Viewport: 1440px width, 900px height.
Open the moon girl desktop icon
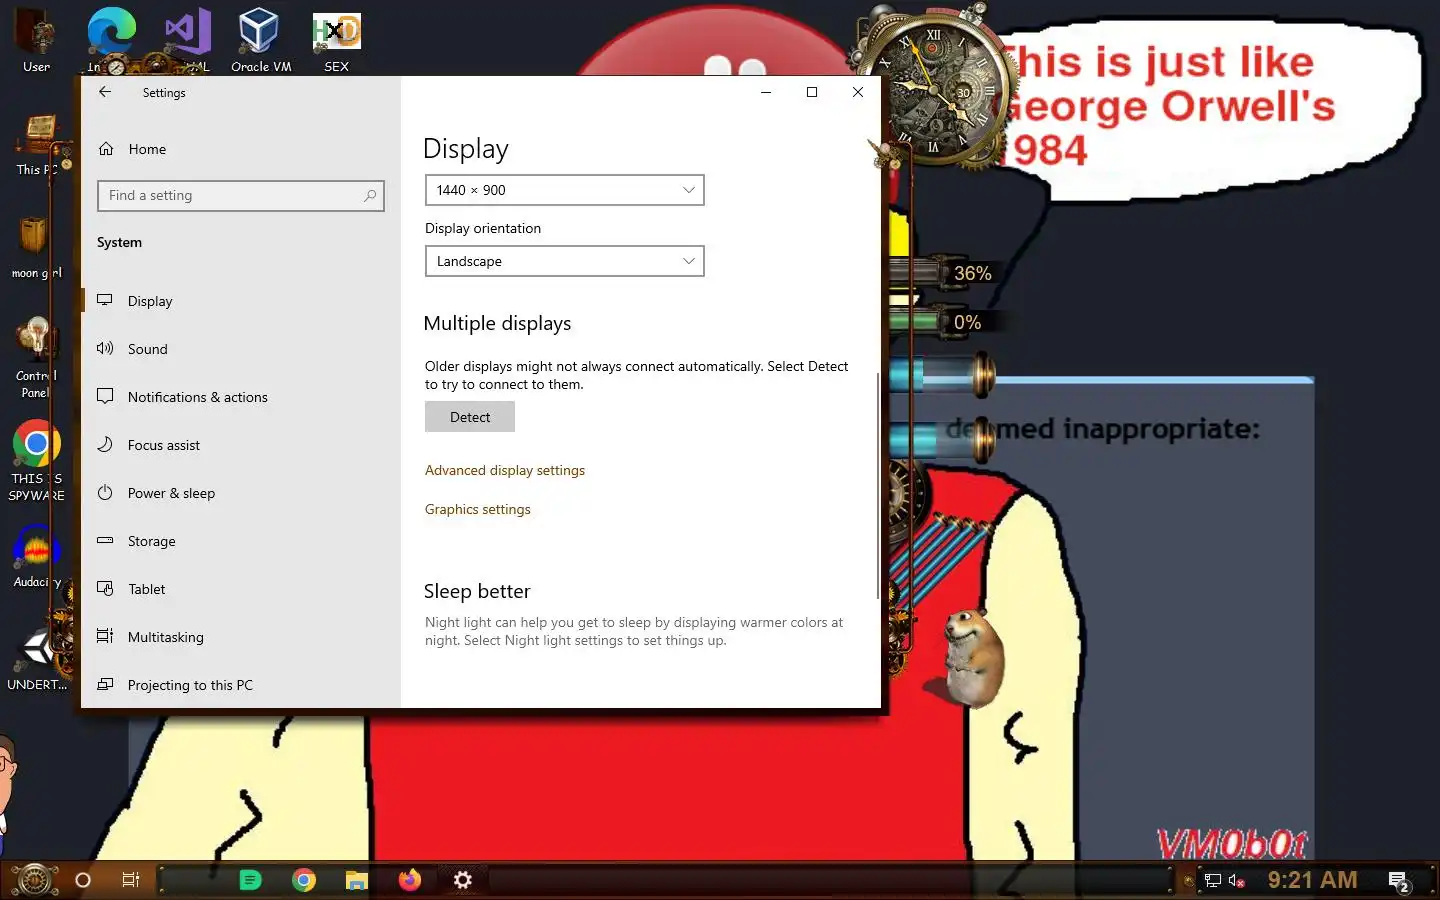click(x=36, y=248)
